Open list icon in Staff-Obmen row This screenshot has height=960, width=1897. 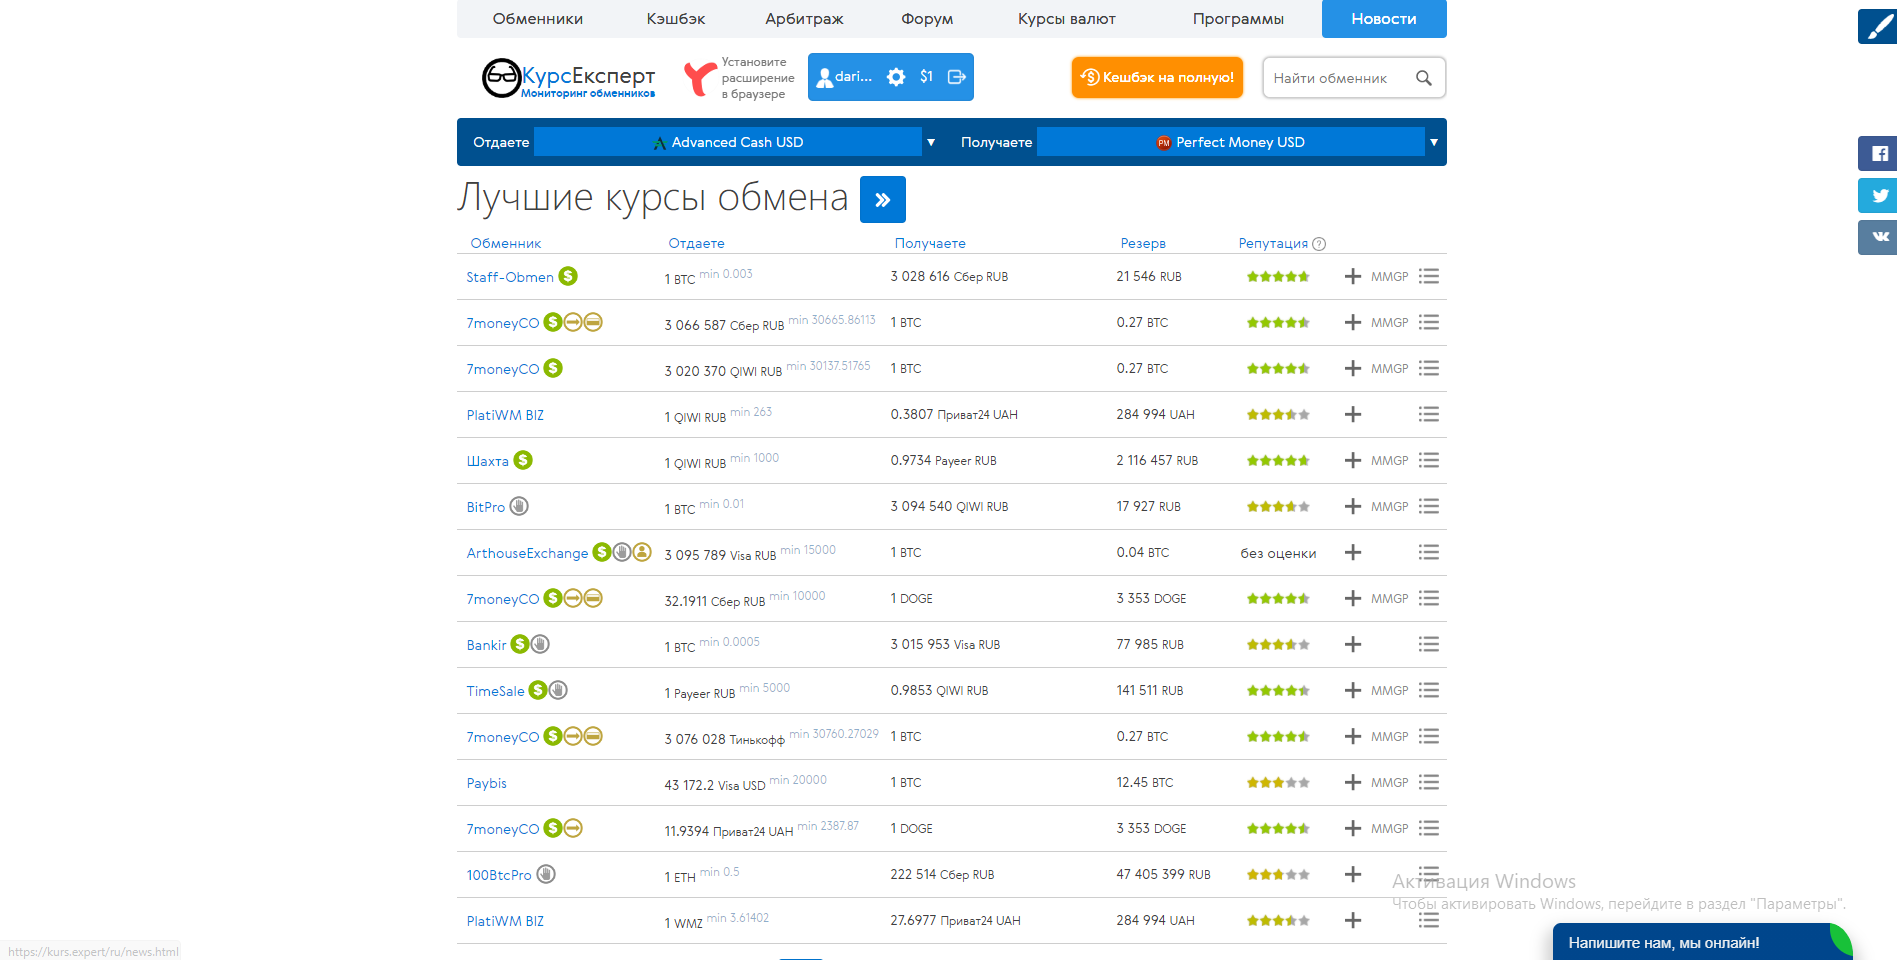(1429, 276)
